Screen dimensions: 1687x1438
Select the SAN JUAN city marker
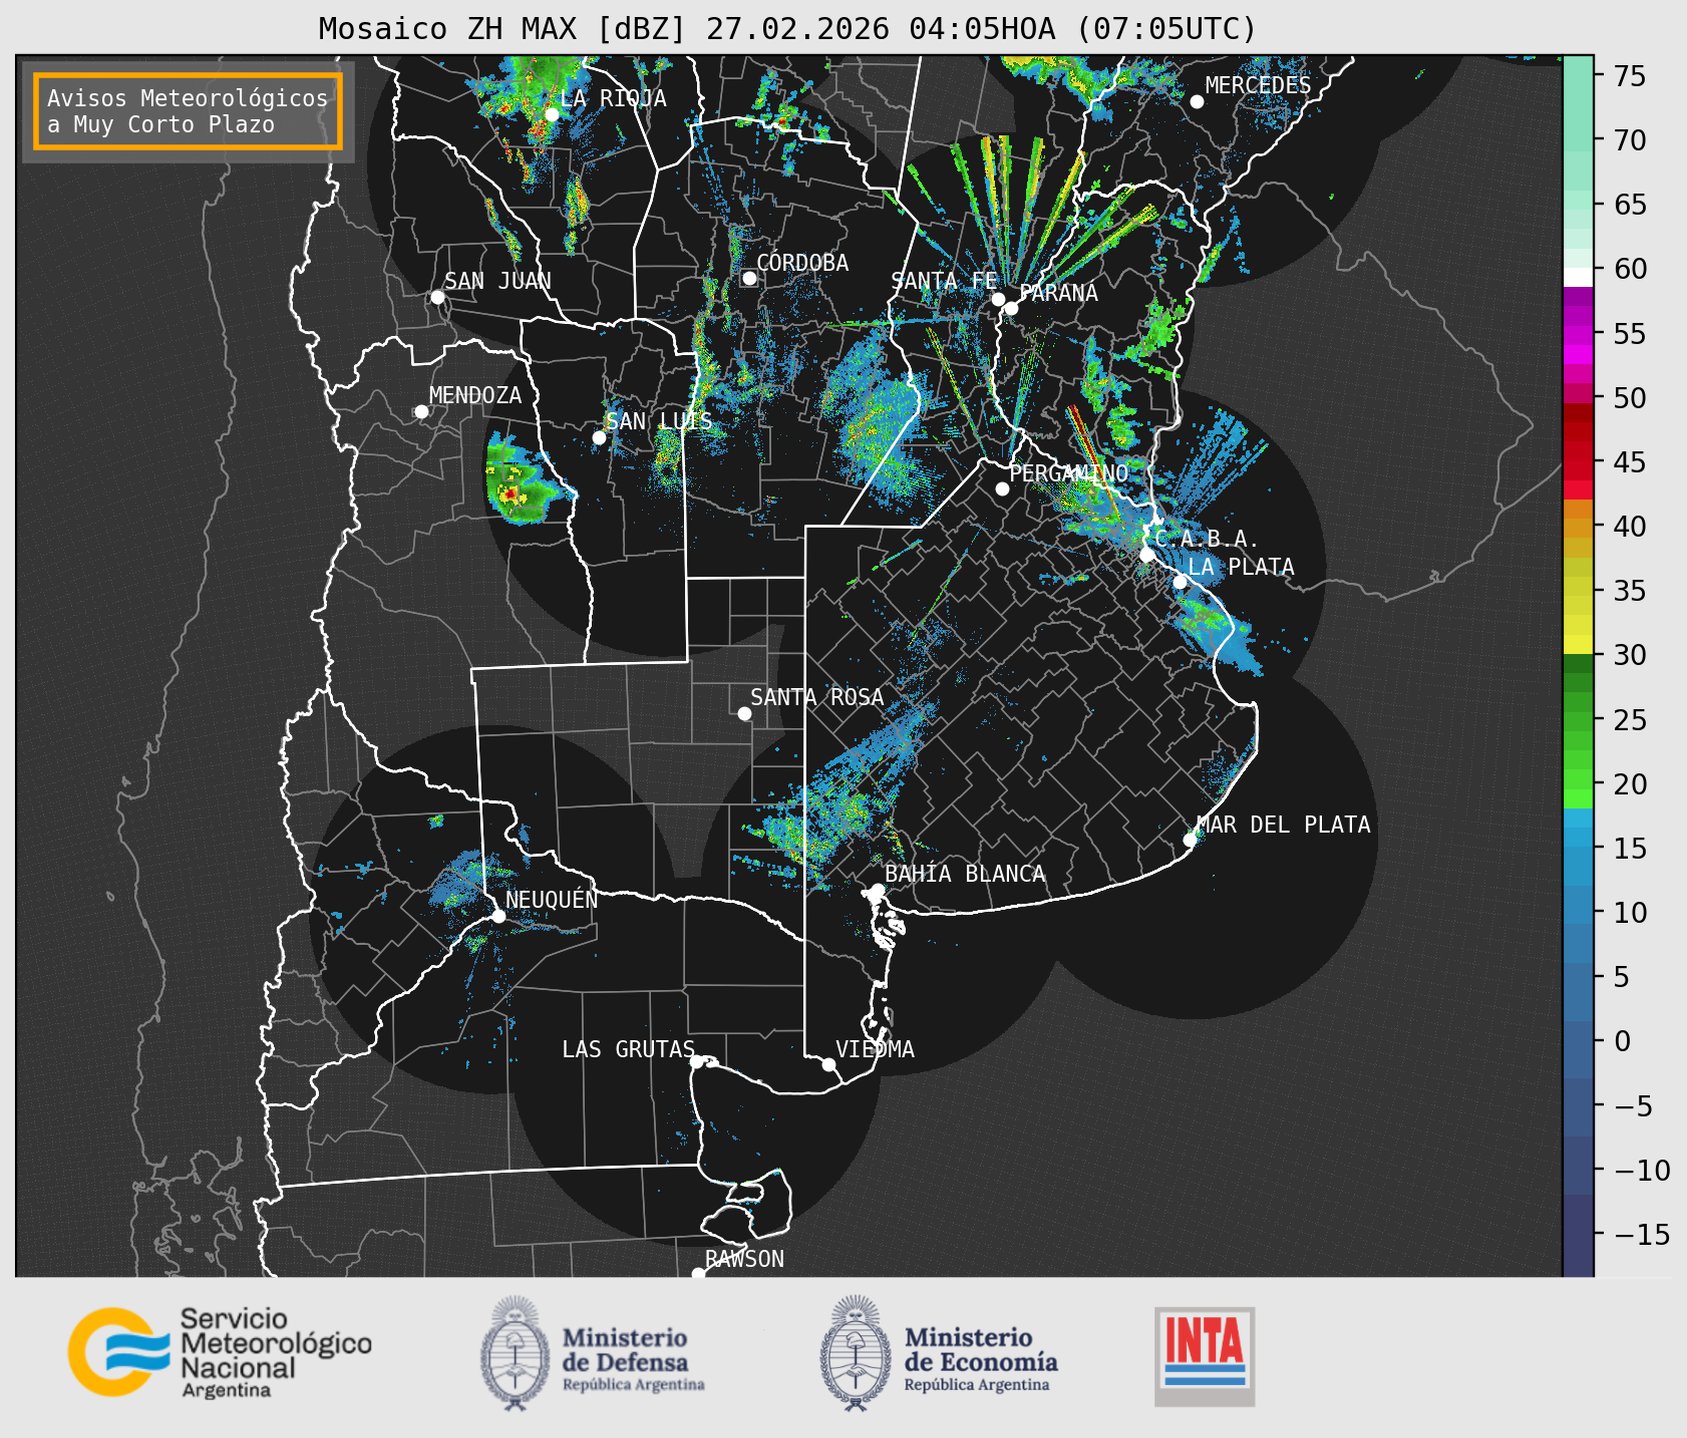coord(437,297)
